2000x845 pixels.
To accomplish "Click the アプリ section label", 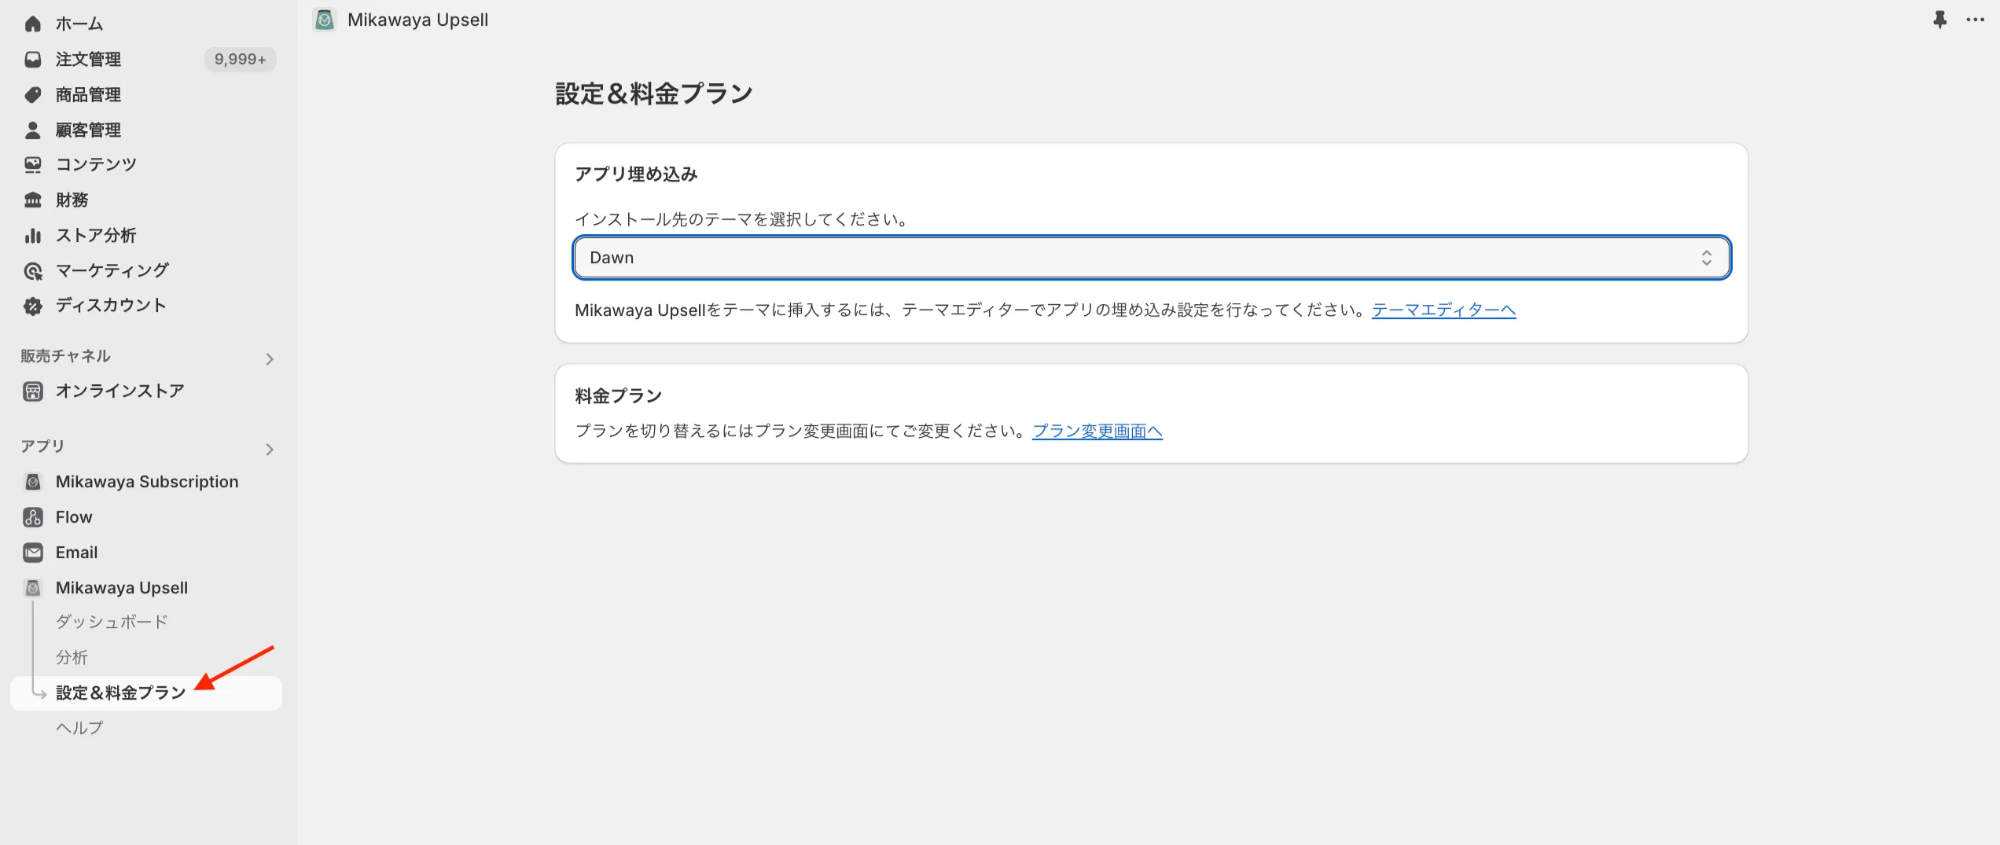I will pyautogui.click(x=43, y=446).
